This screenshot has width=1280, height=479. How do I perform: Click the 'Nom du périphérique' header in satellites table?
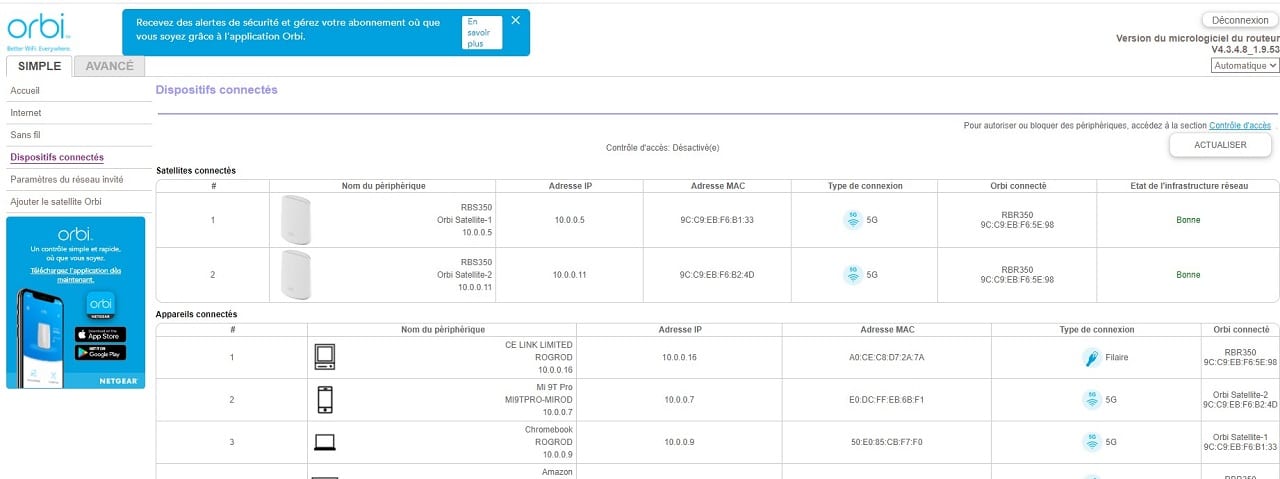[x=384, y=186]
